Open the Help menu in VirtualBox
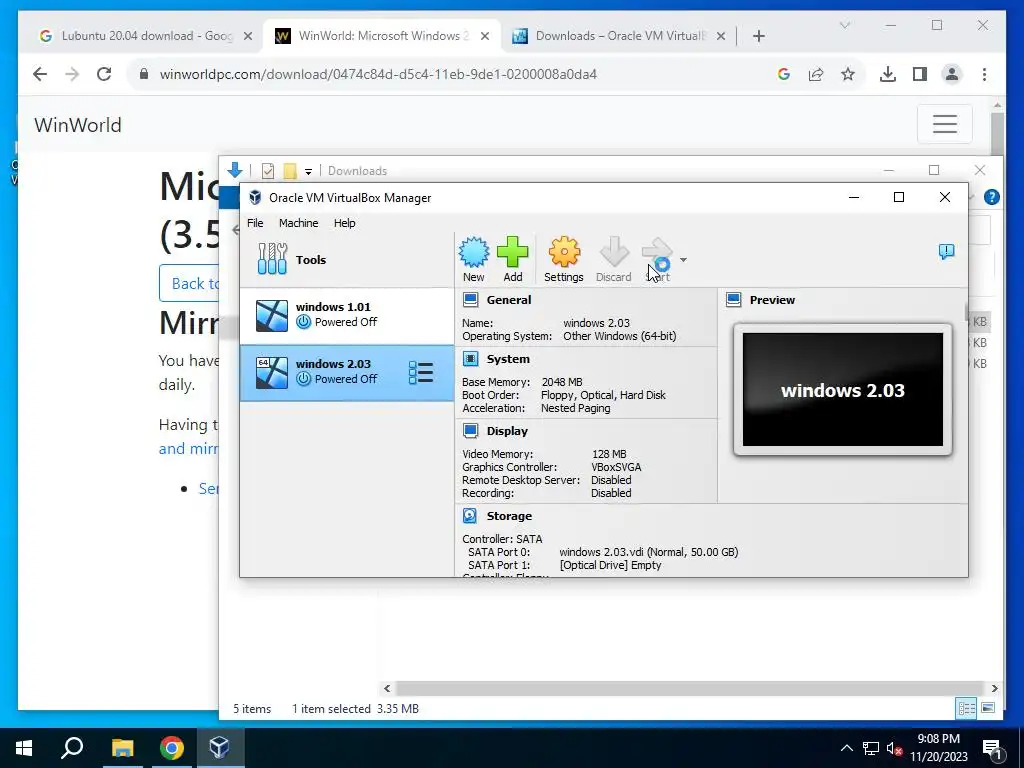Image resolution: width=1024 pixels, height=768 pixels. click(344, 223)
